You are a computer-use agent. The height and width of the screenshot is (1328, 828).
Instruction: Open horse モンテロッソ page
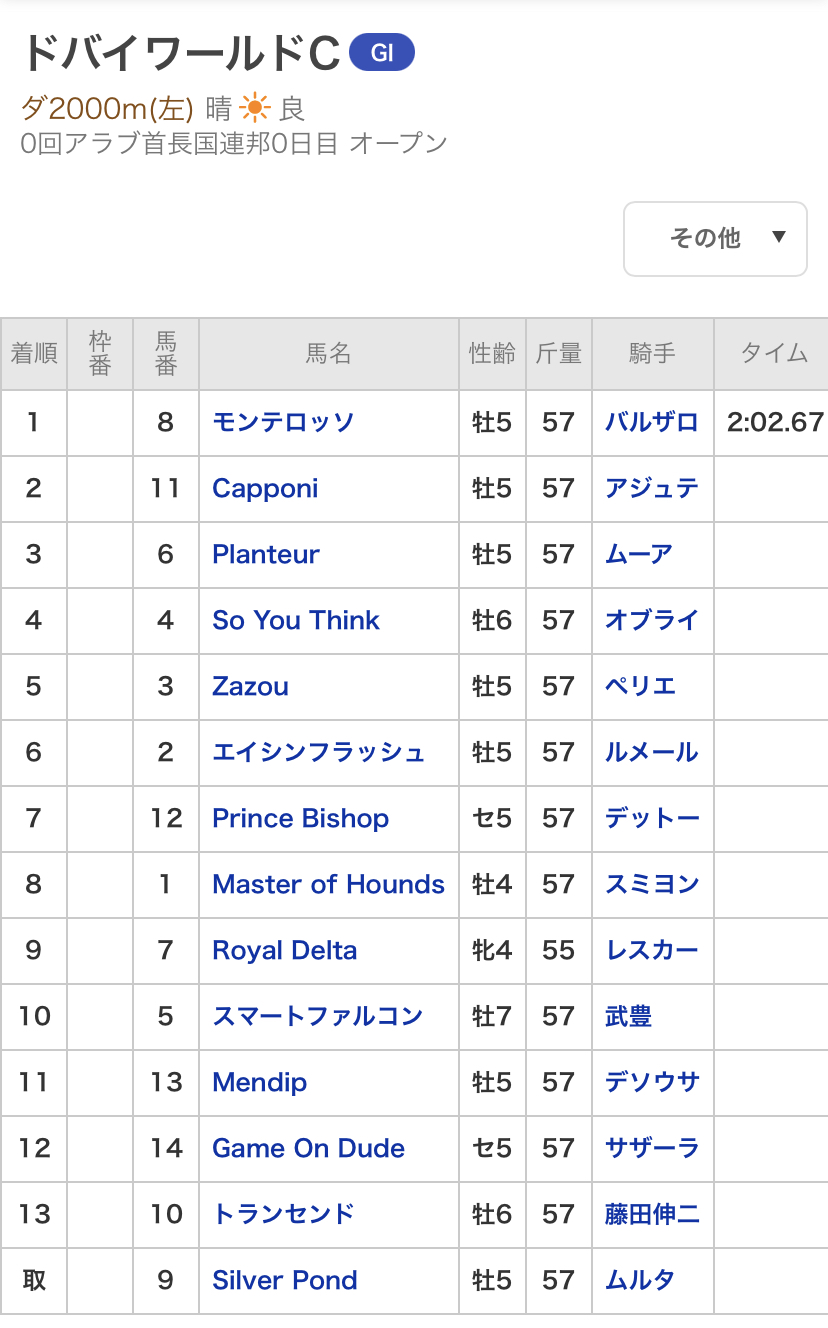point(283,422)
